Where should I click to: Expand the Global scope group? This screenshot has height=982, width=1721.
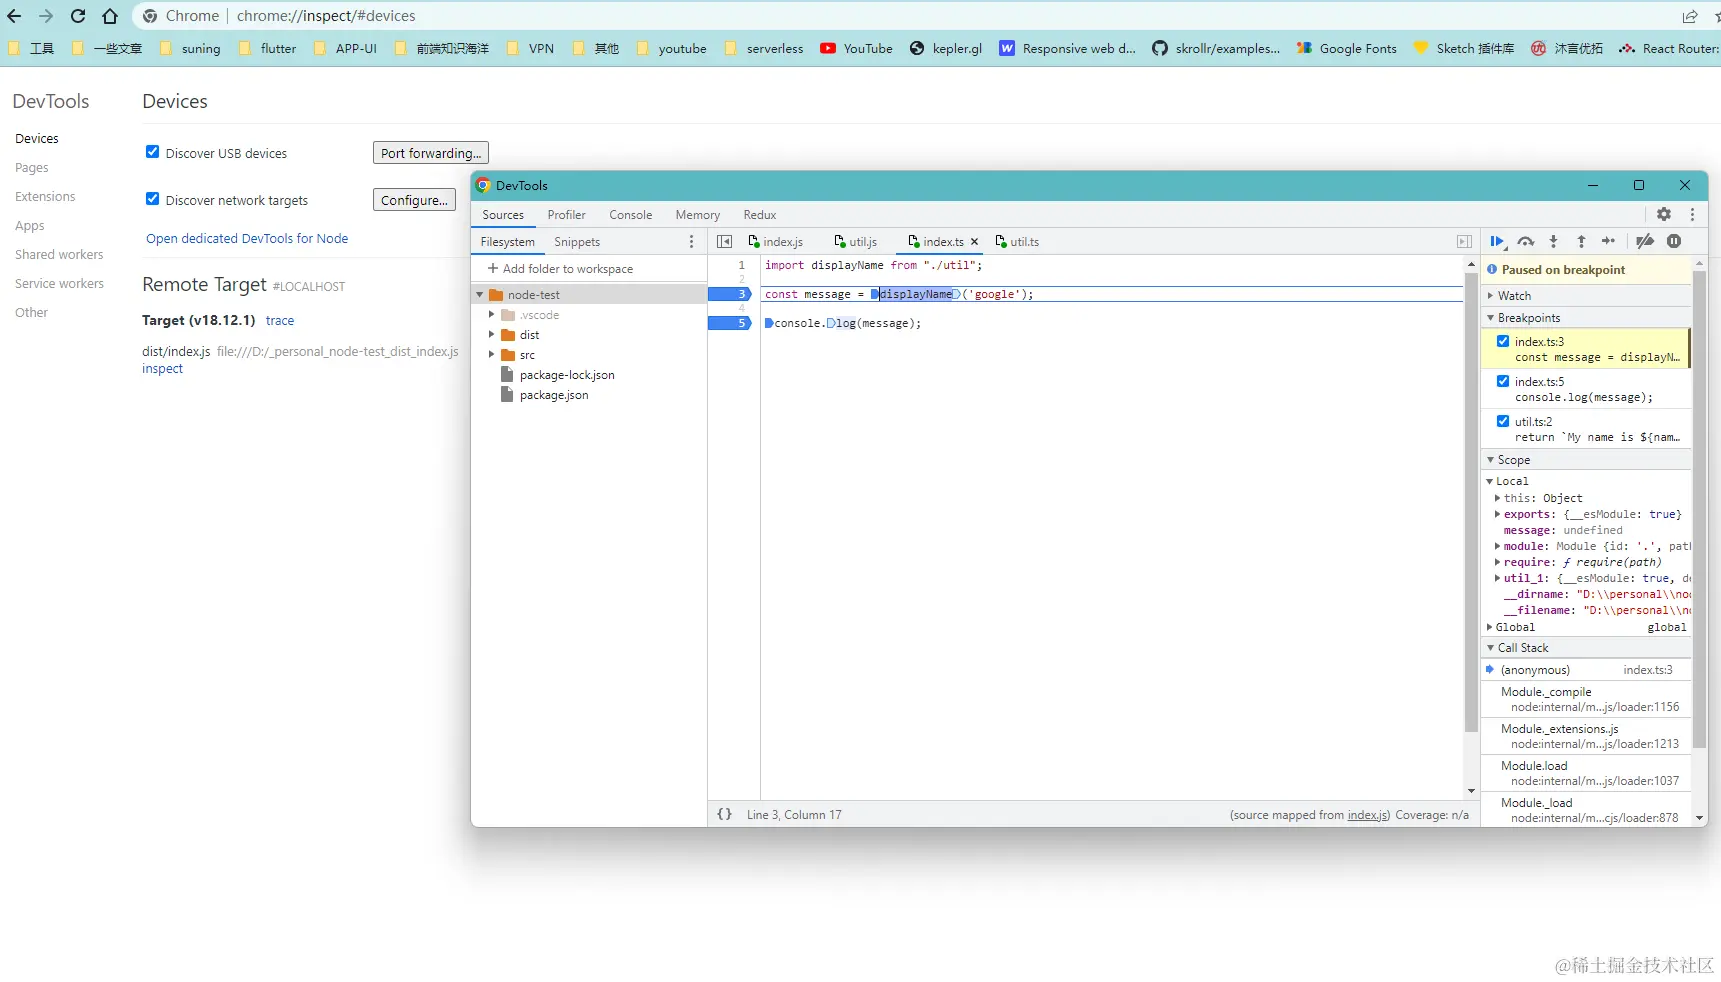(x=1490, y=627)
